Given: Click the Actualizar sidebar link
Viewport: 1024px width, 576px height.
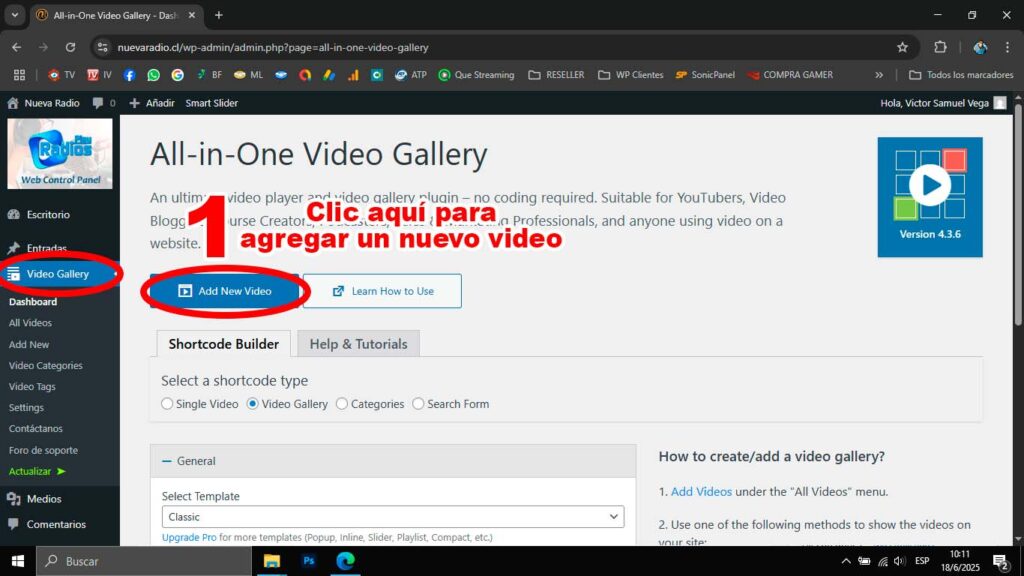Looking at the screenshot, I should coord(37,472).
